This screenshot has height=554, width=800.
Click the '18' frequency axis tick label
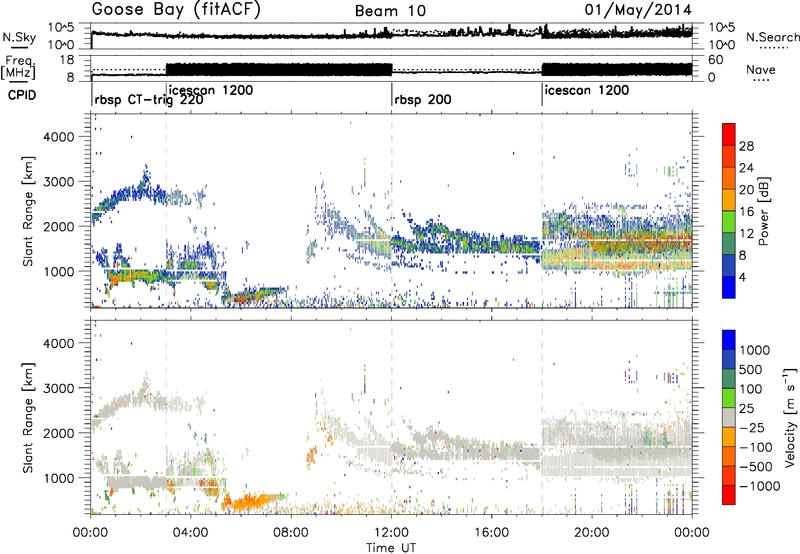(x=66, y=60)
